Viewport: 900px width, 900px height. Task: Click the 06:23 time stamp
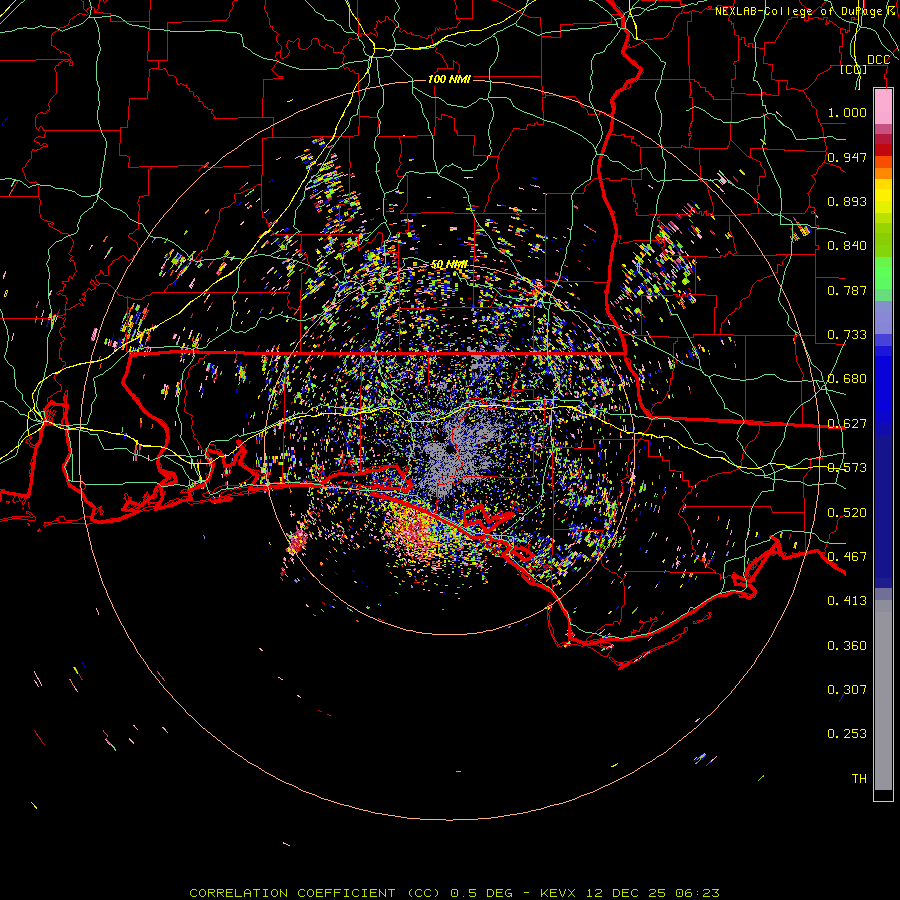[x=698, y=893]
